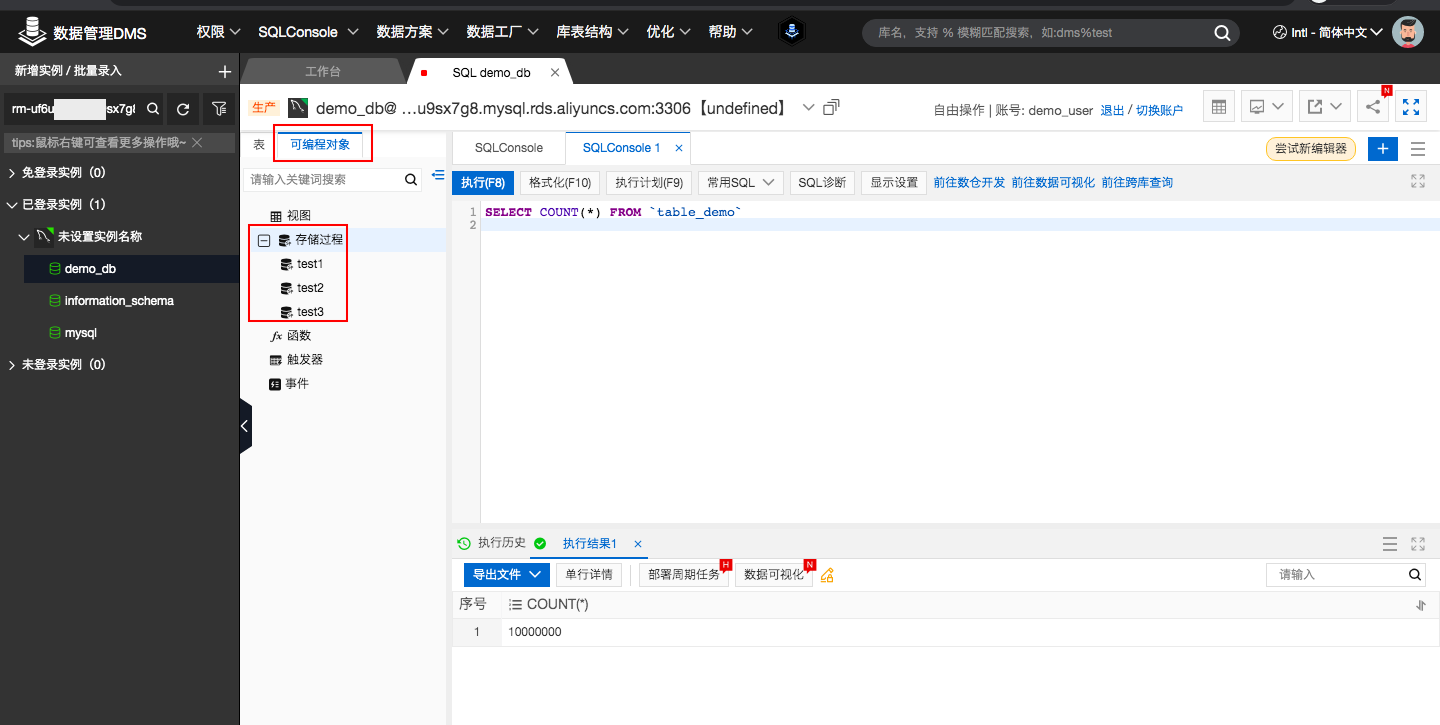Expand the SQLConsole editor to fullscreen icon

pos(1417,181)
